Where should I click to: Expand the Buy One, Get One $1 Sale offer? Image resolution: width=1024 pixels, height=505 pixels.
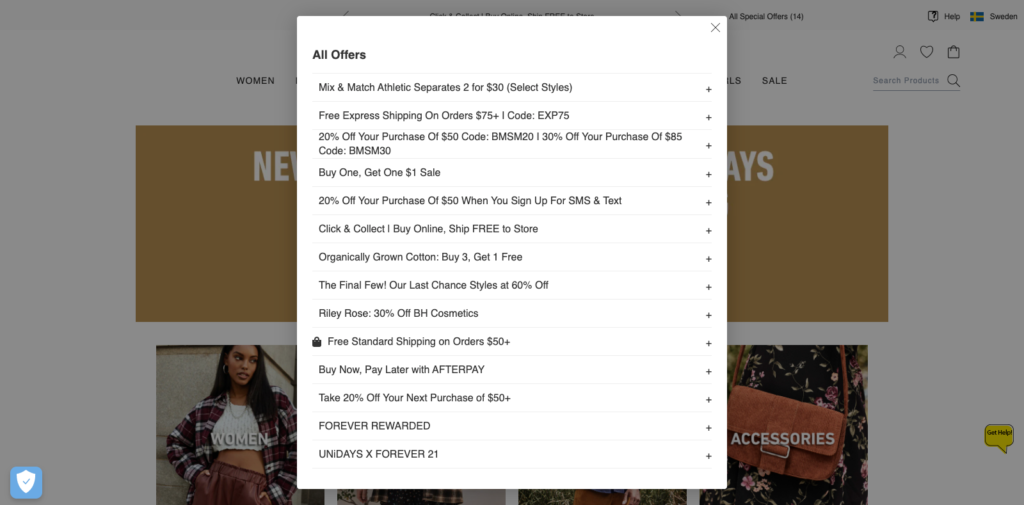click(x=512, y=172)
